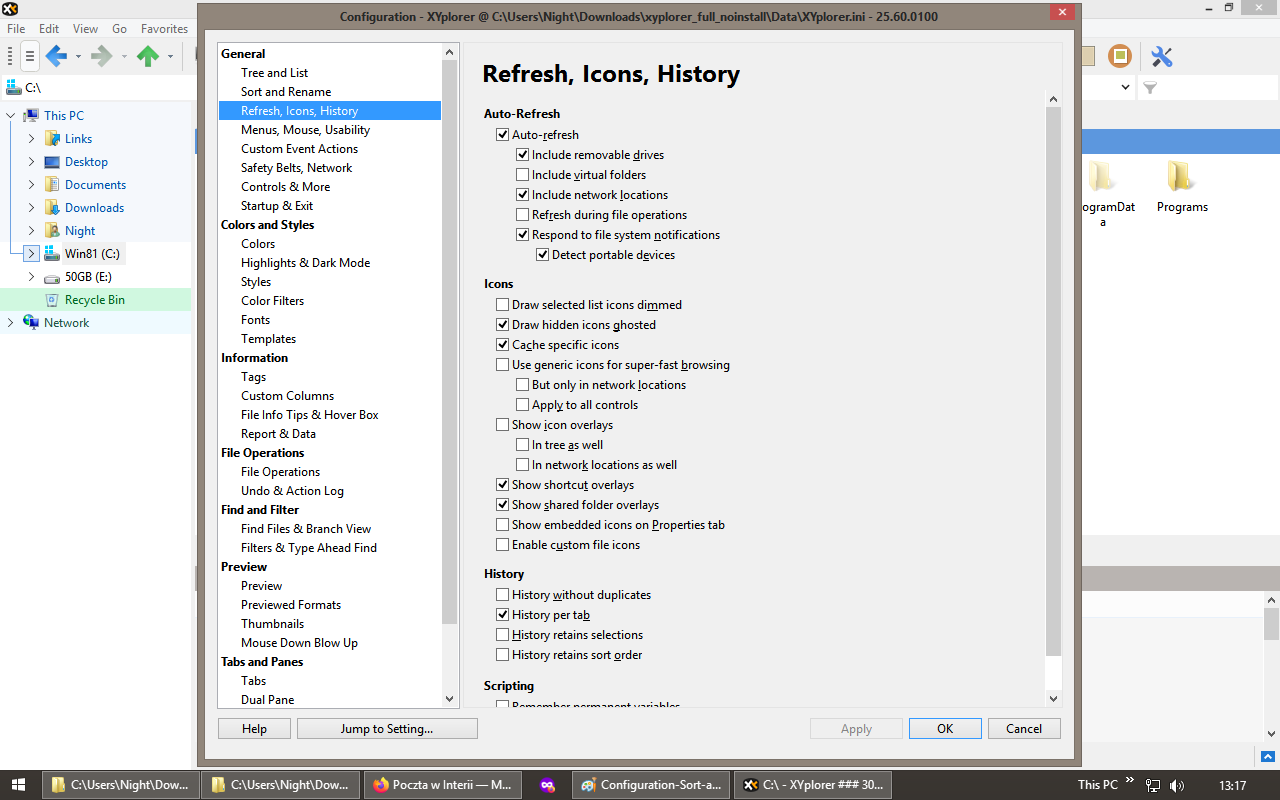The height and width of the screenshot is (800, 1280).
Task: Enable Include virtual folders
Action: pyautogui.click(x=522, y=174)
